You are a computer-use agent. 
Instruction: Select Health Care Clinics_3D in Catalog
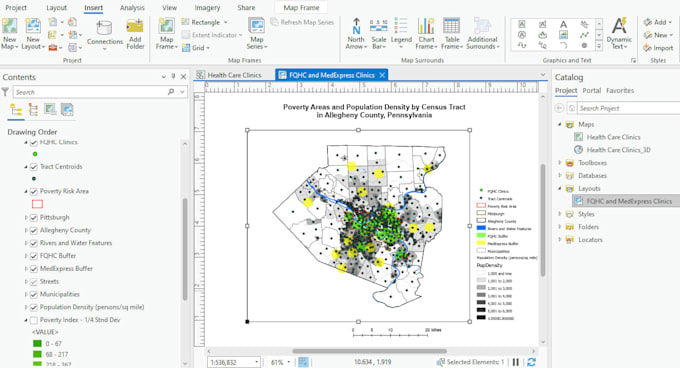coord(618,150)
